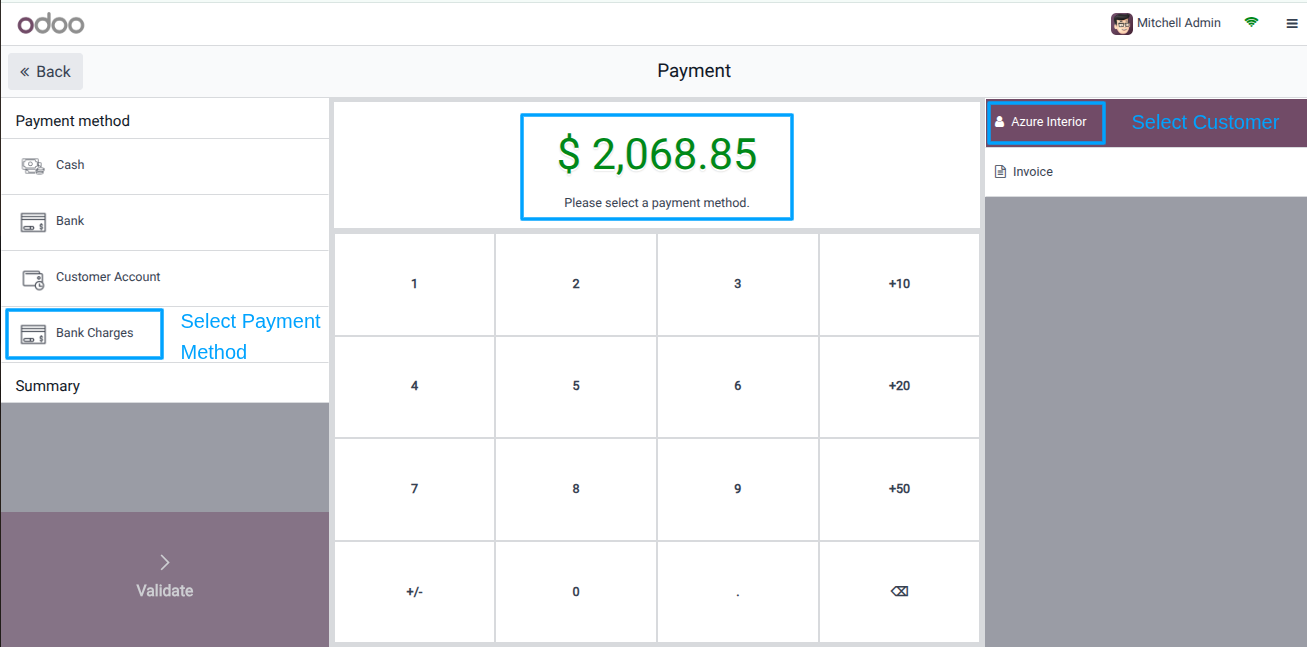Choose Customer Account payment method
Viewport: 1307px width, 647px height.
(165, 278)
